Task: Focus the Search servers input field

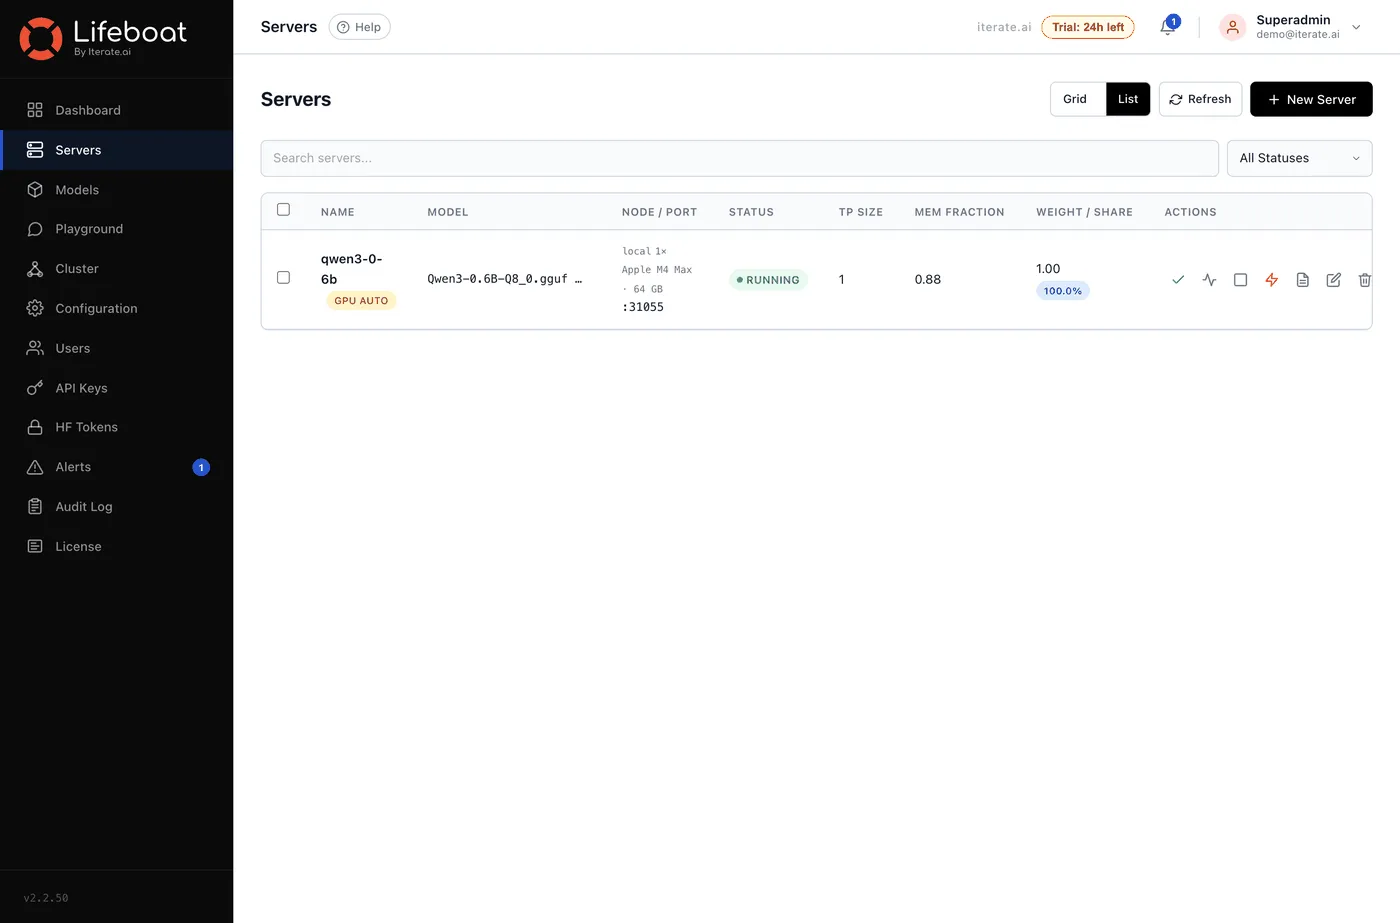Action: (739, 158)
